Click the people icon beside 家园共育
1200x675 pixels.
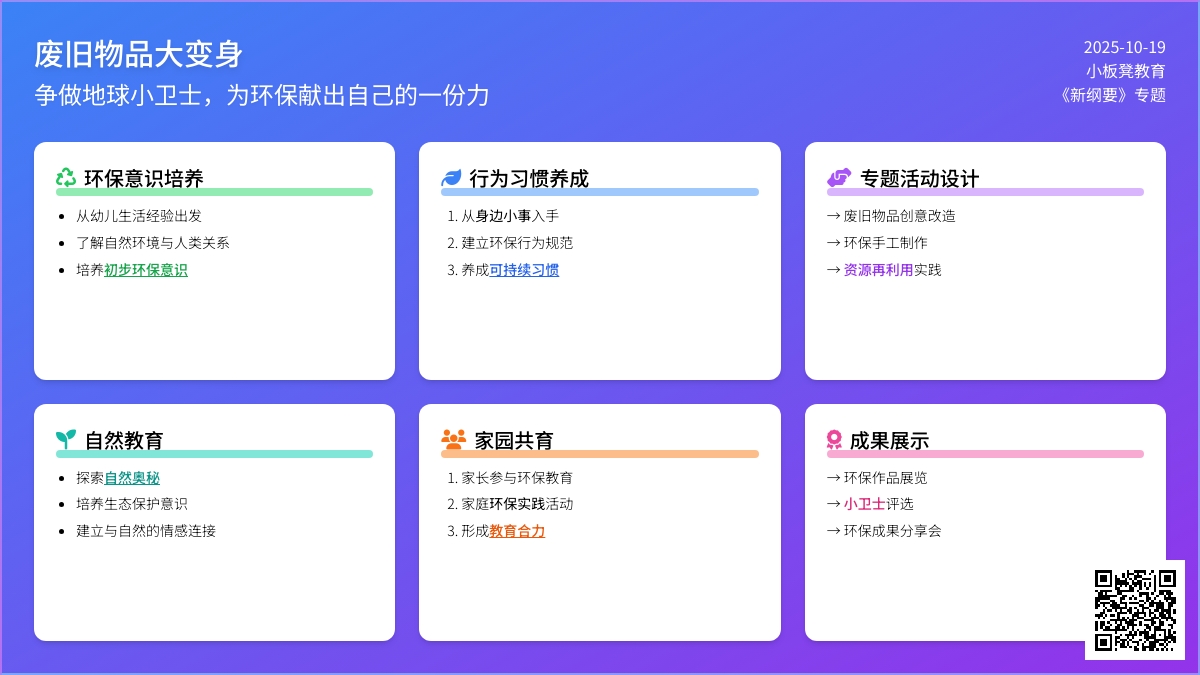click(453, 440)
